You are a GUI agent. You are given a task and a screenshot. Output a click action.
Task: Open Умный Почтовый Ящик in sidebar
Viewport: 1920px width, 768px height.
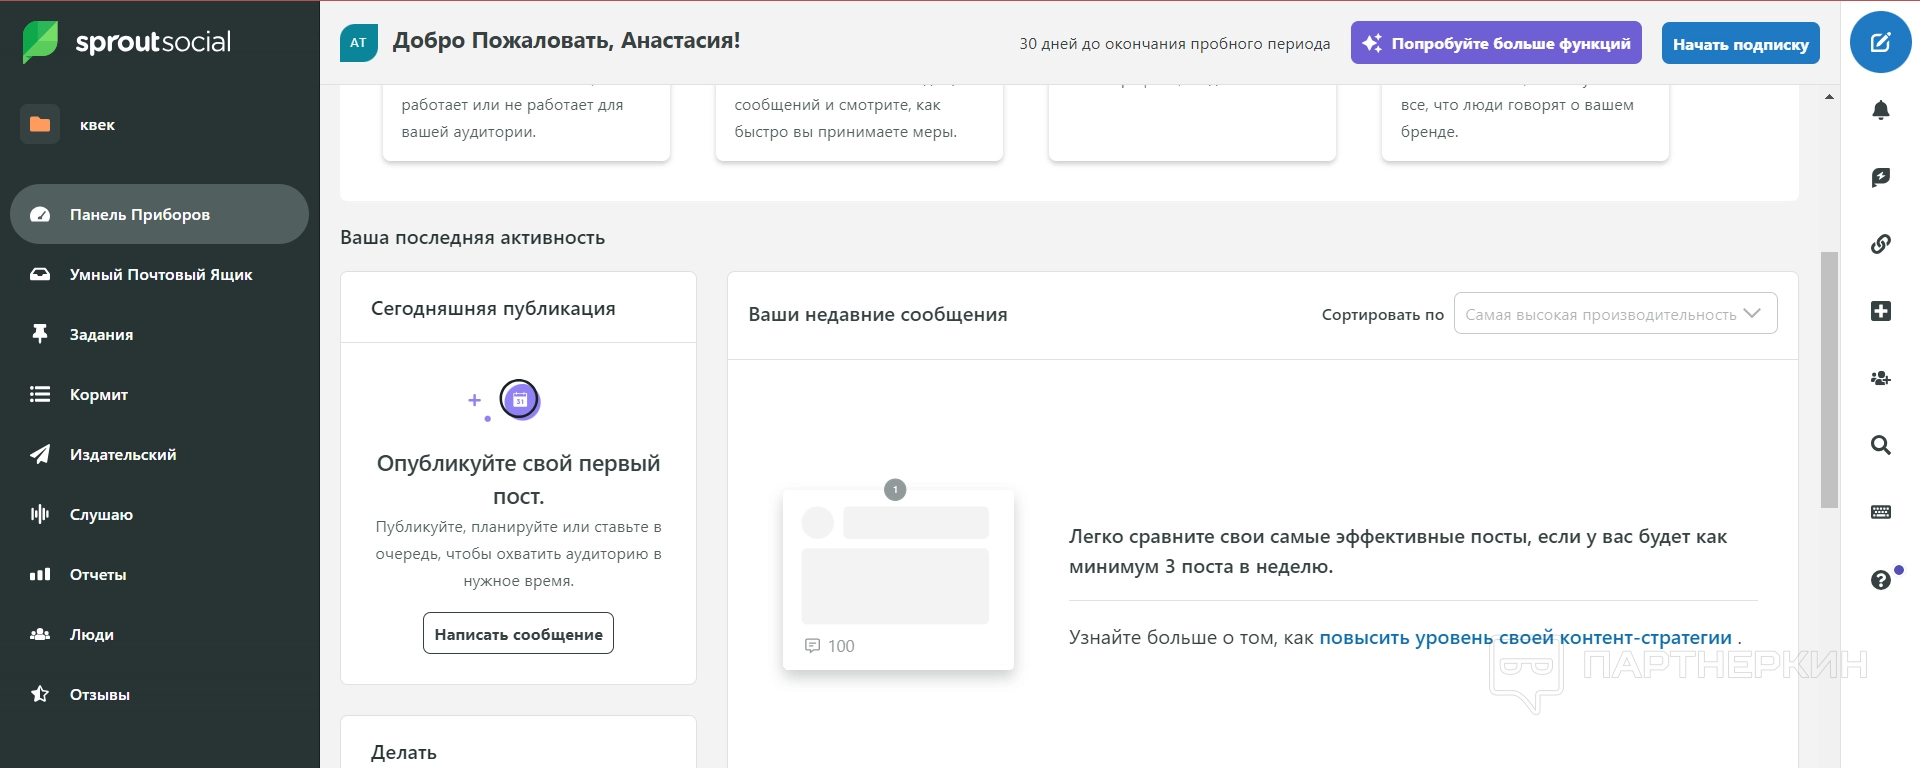(x=160, y=274)
